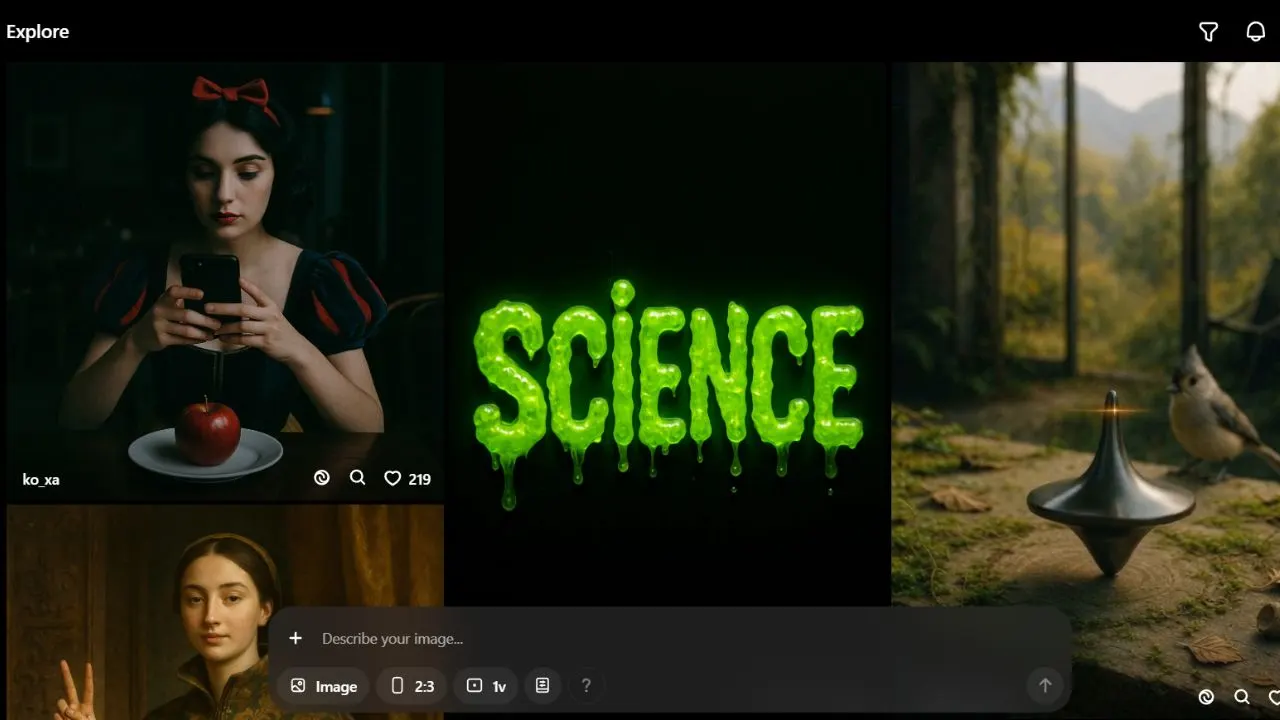
Task: Open the ko_xa user profile link
Action: 41,479
